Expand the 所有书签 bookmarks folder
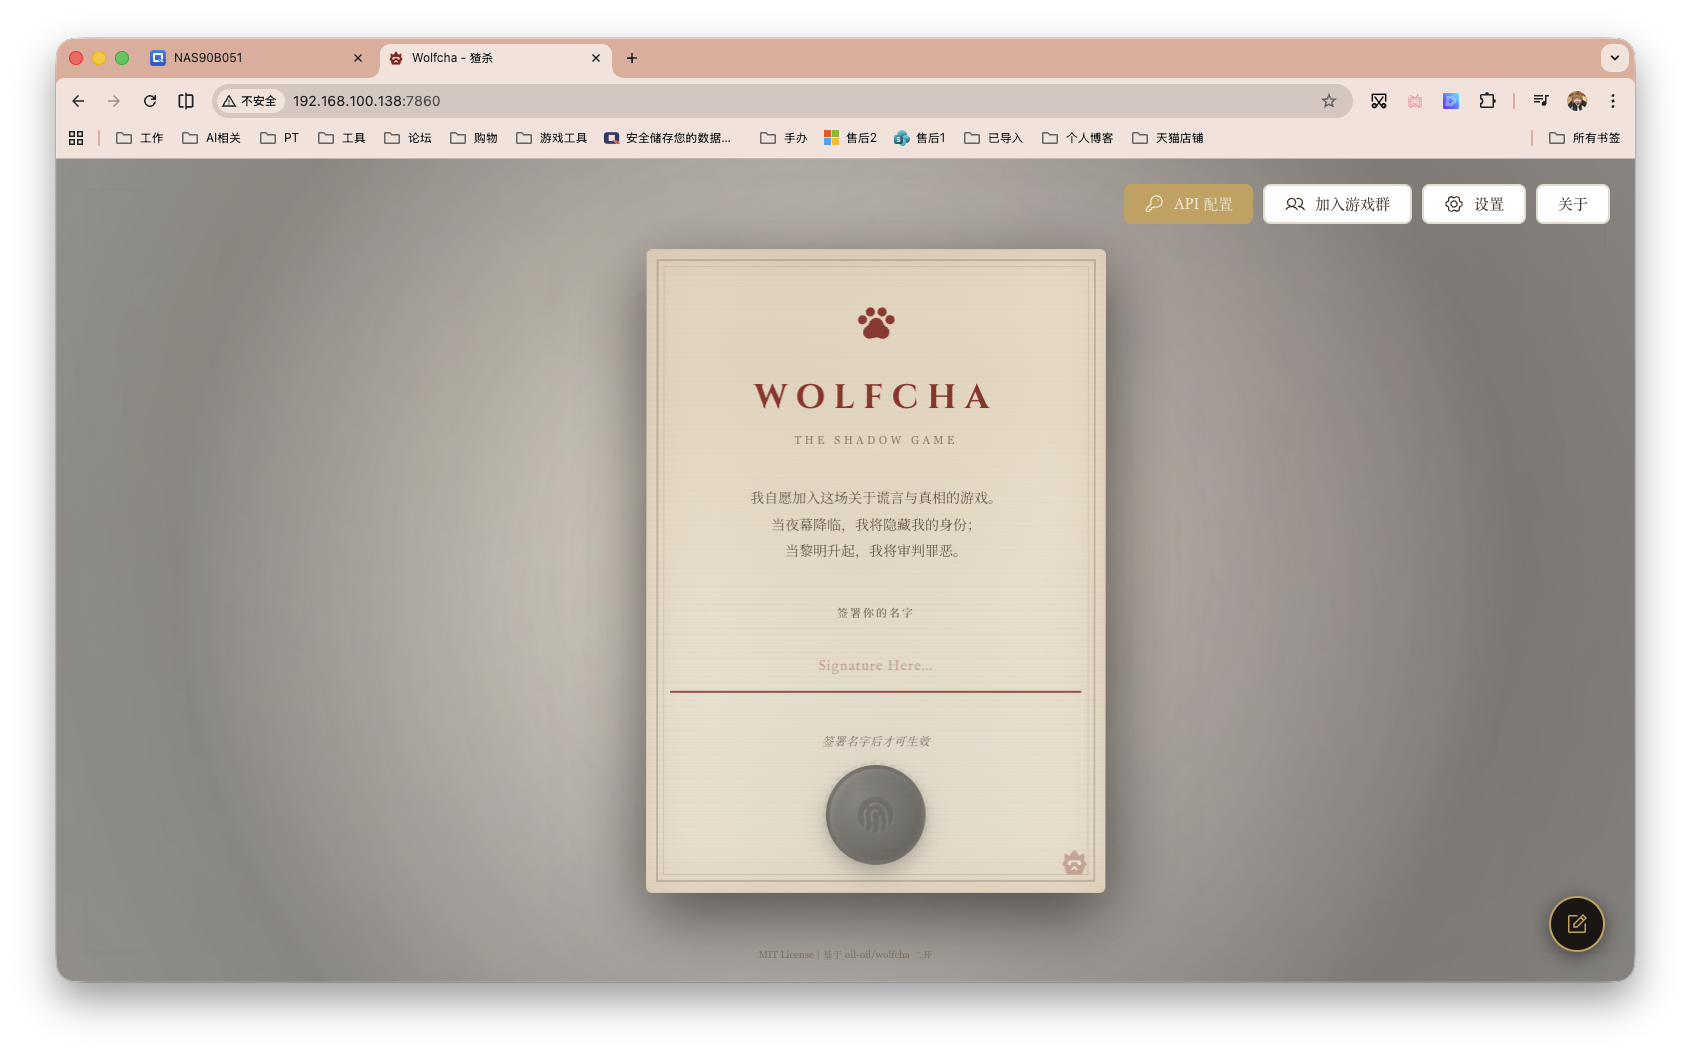Image resolution: width=1691 pixels, height=1056 pixels. click(x=1585, y=138)
